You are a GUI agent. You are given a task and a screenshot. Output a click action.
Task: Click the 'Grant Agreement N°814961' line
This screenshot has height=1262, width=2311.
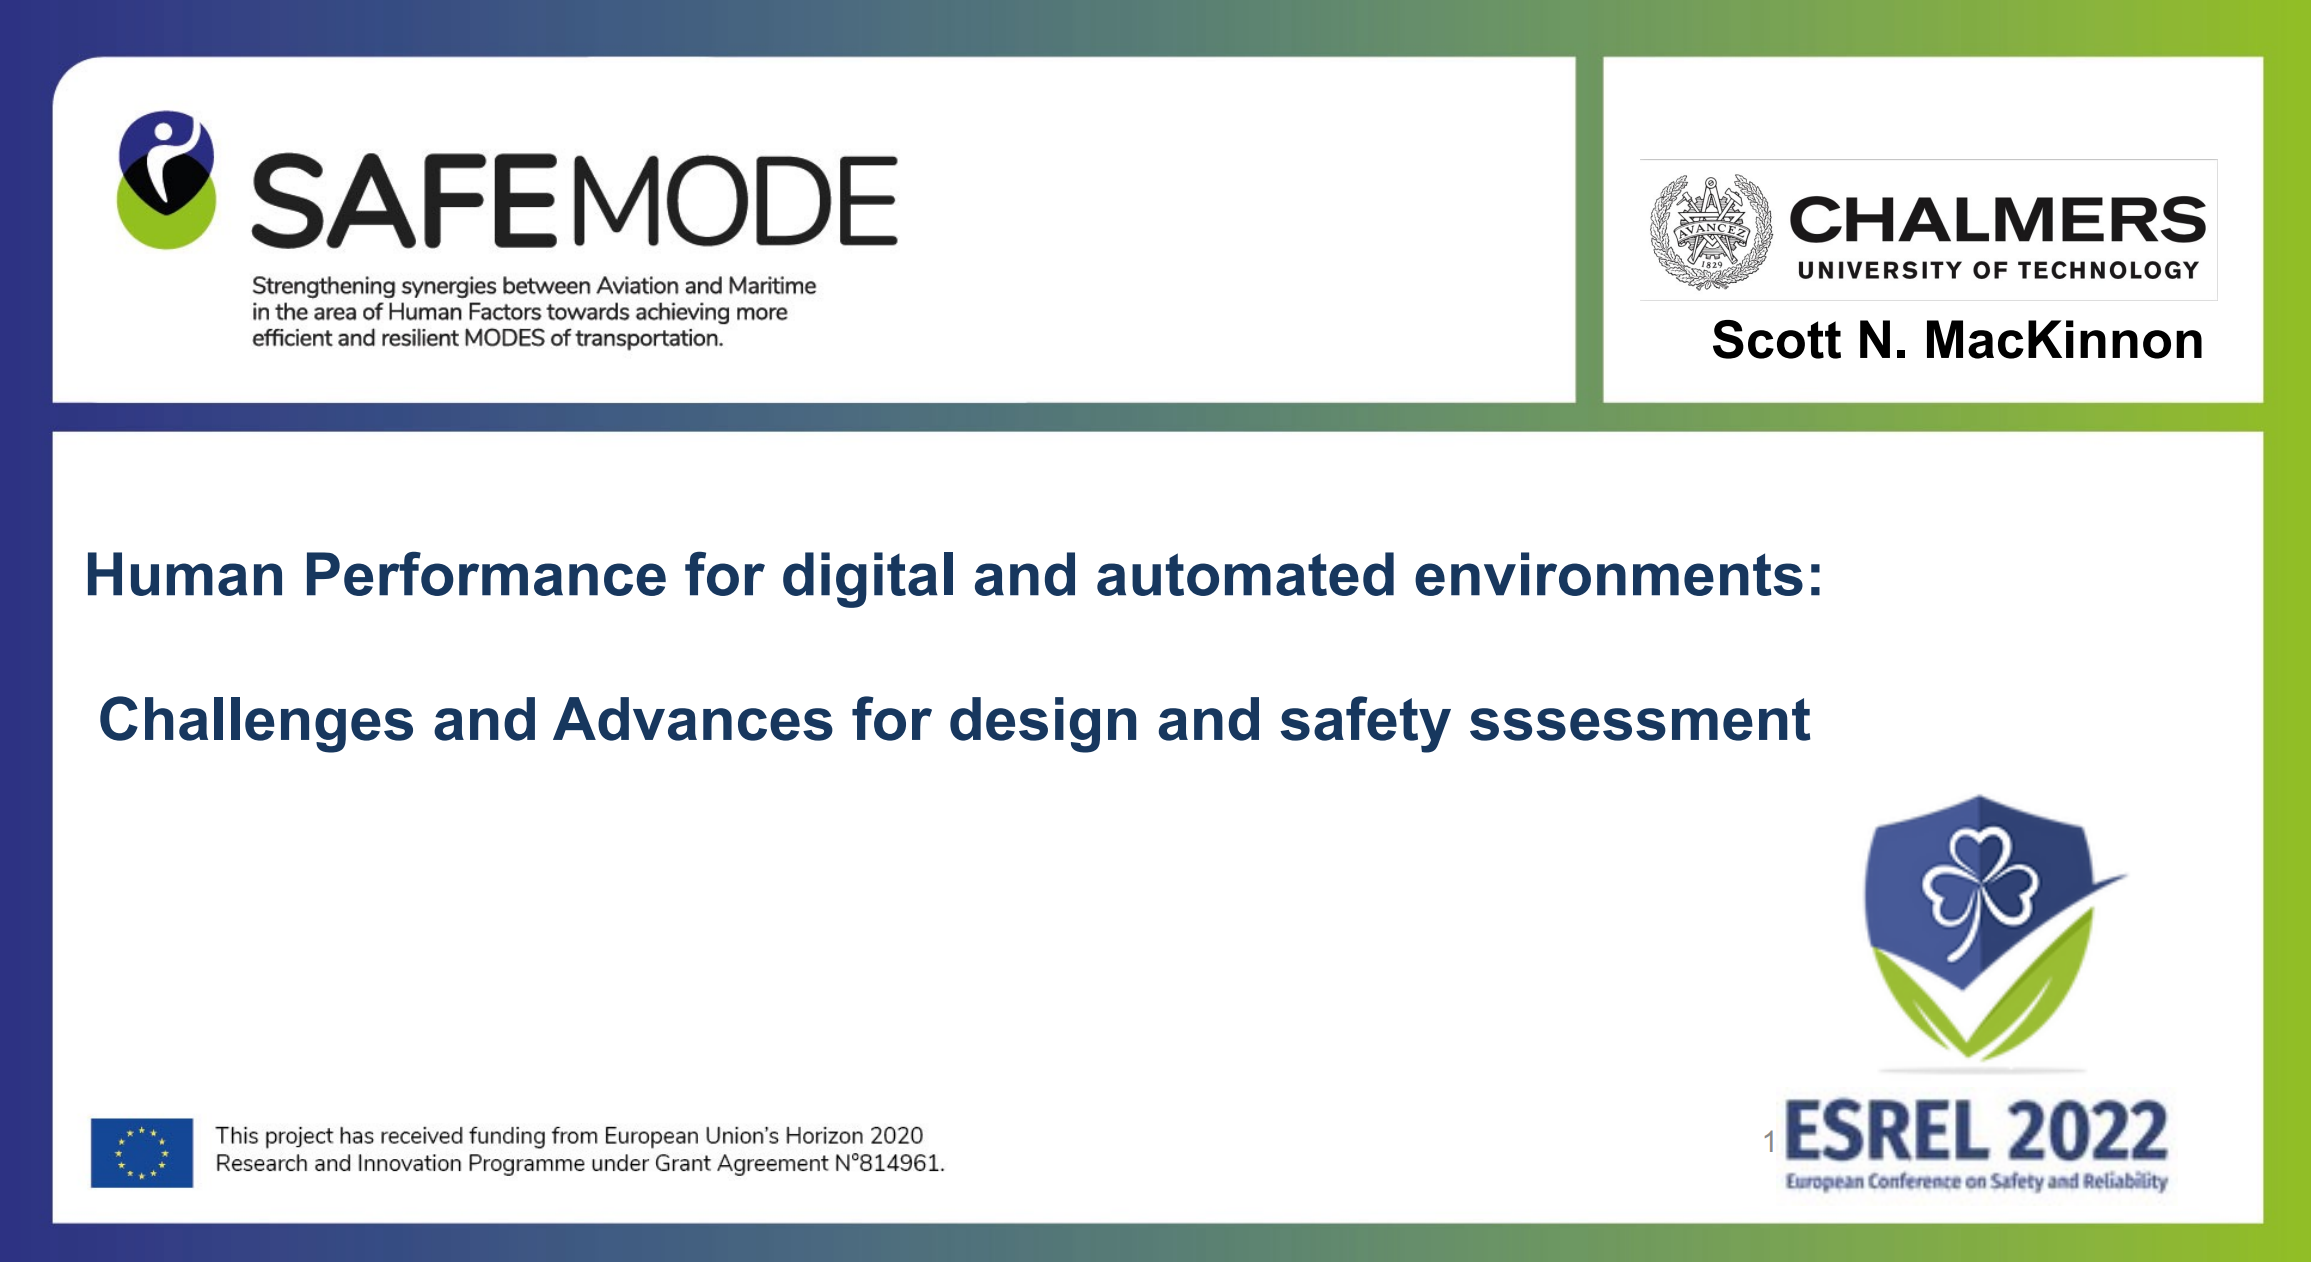point(580,1164)
